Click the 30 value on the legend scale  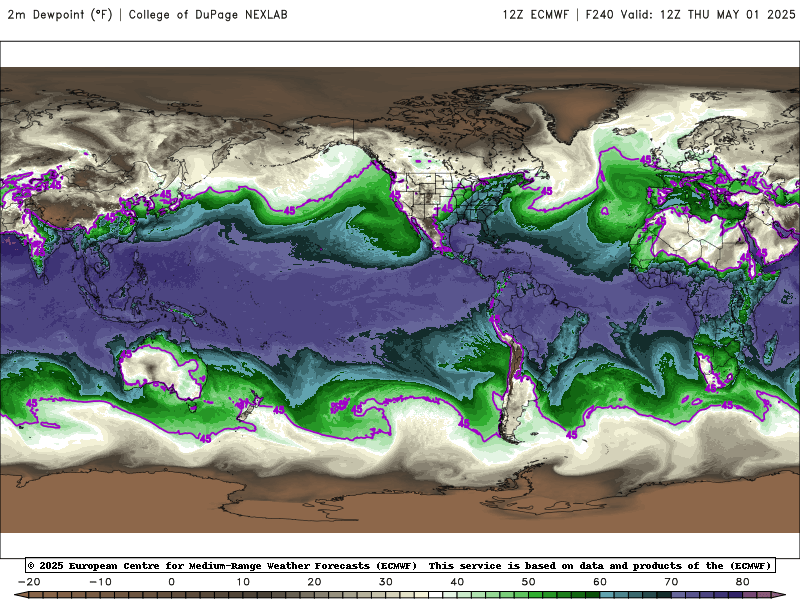386,582
